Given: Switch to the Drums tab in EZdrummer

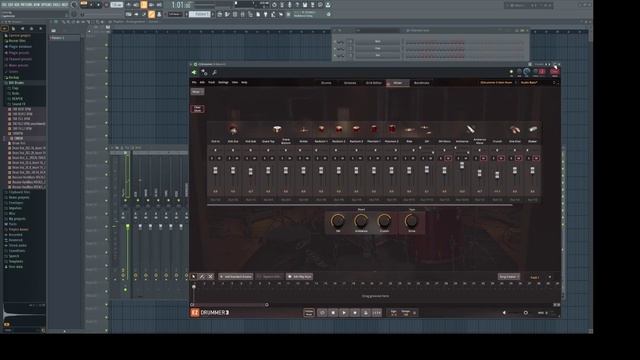Looking at the screenshot, I should pos(326,83).
